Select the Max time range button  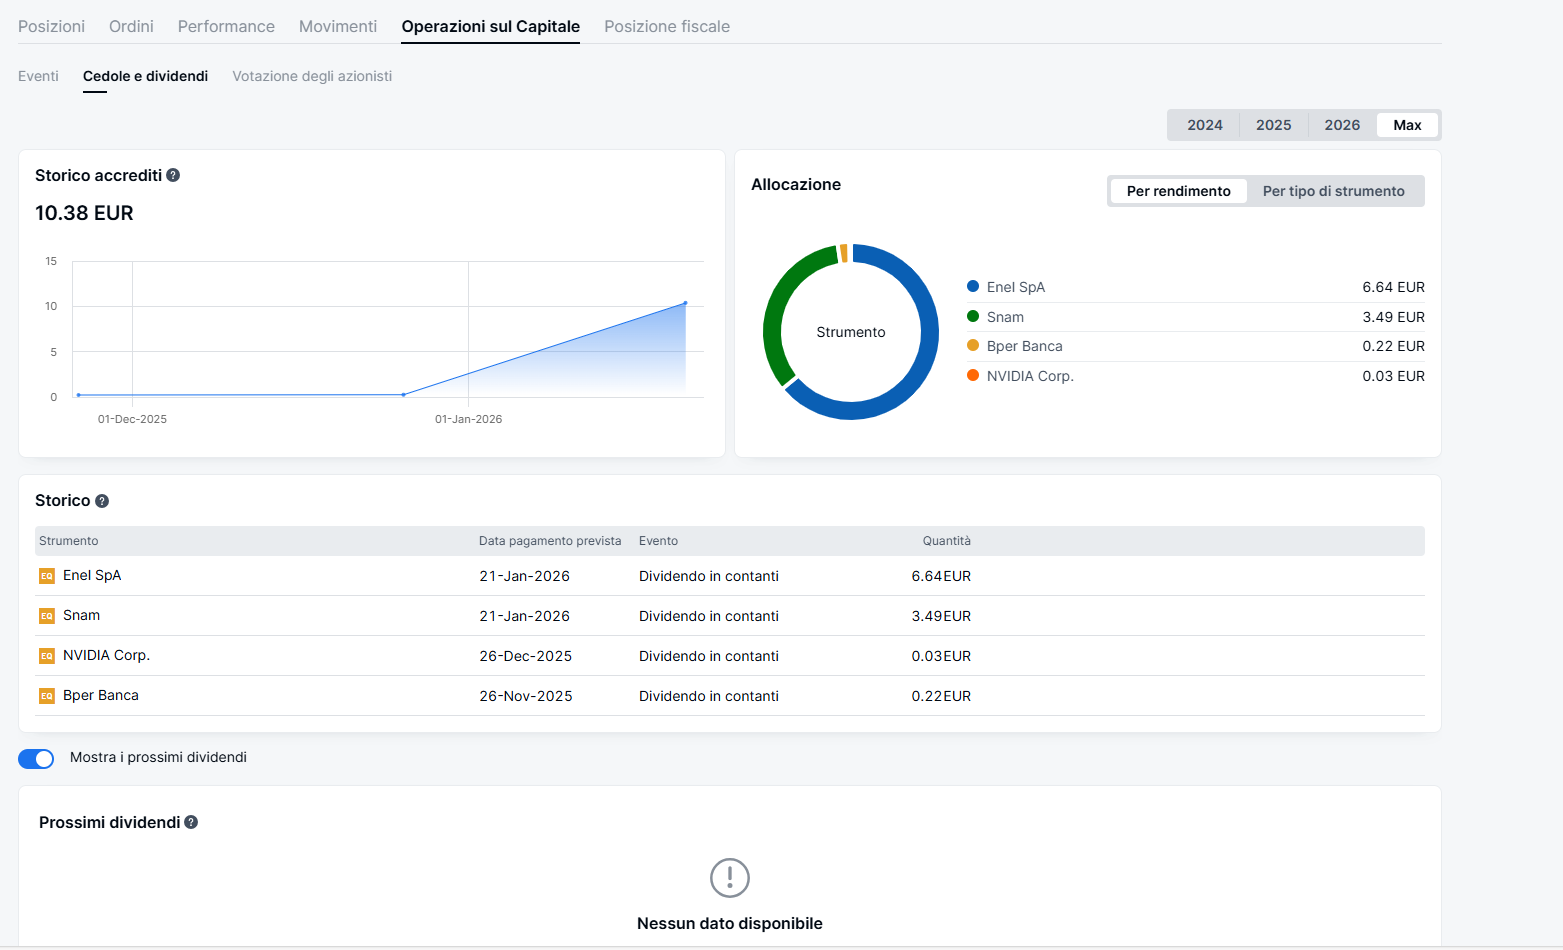coord(1407,125)
